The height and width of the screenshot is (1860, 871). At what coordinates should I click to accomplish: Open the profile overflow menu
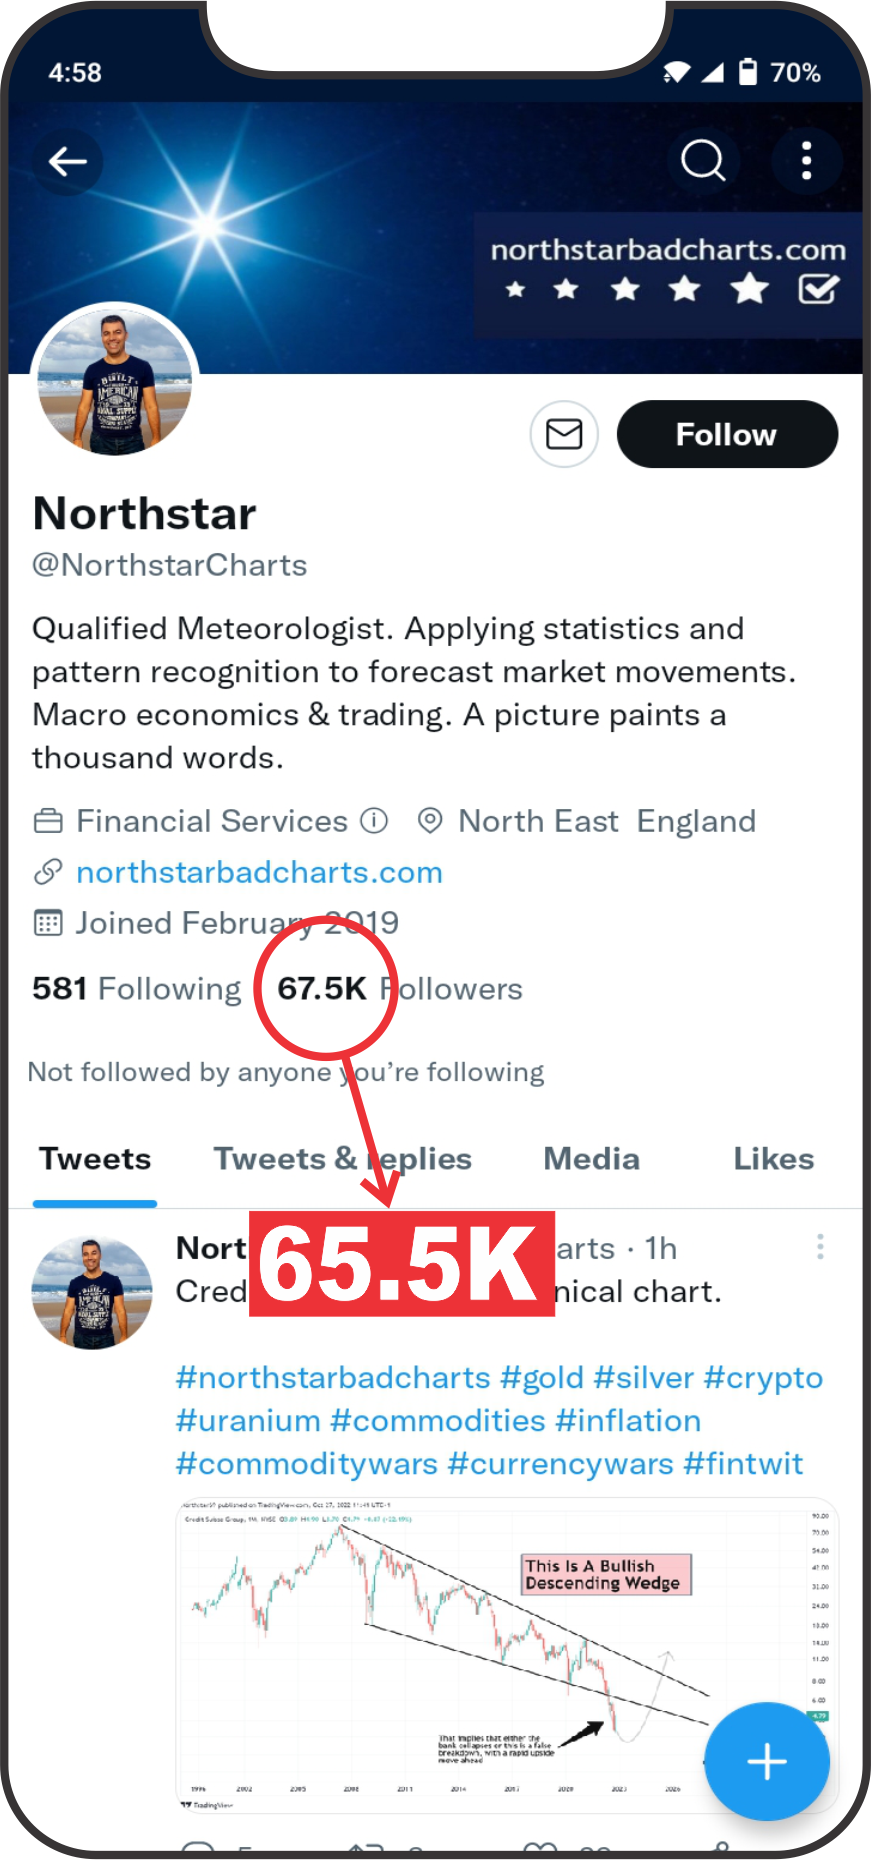[x=806, y=160]
